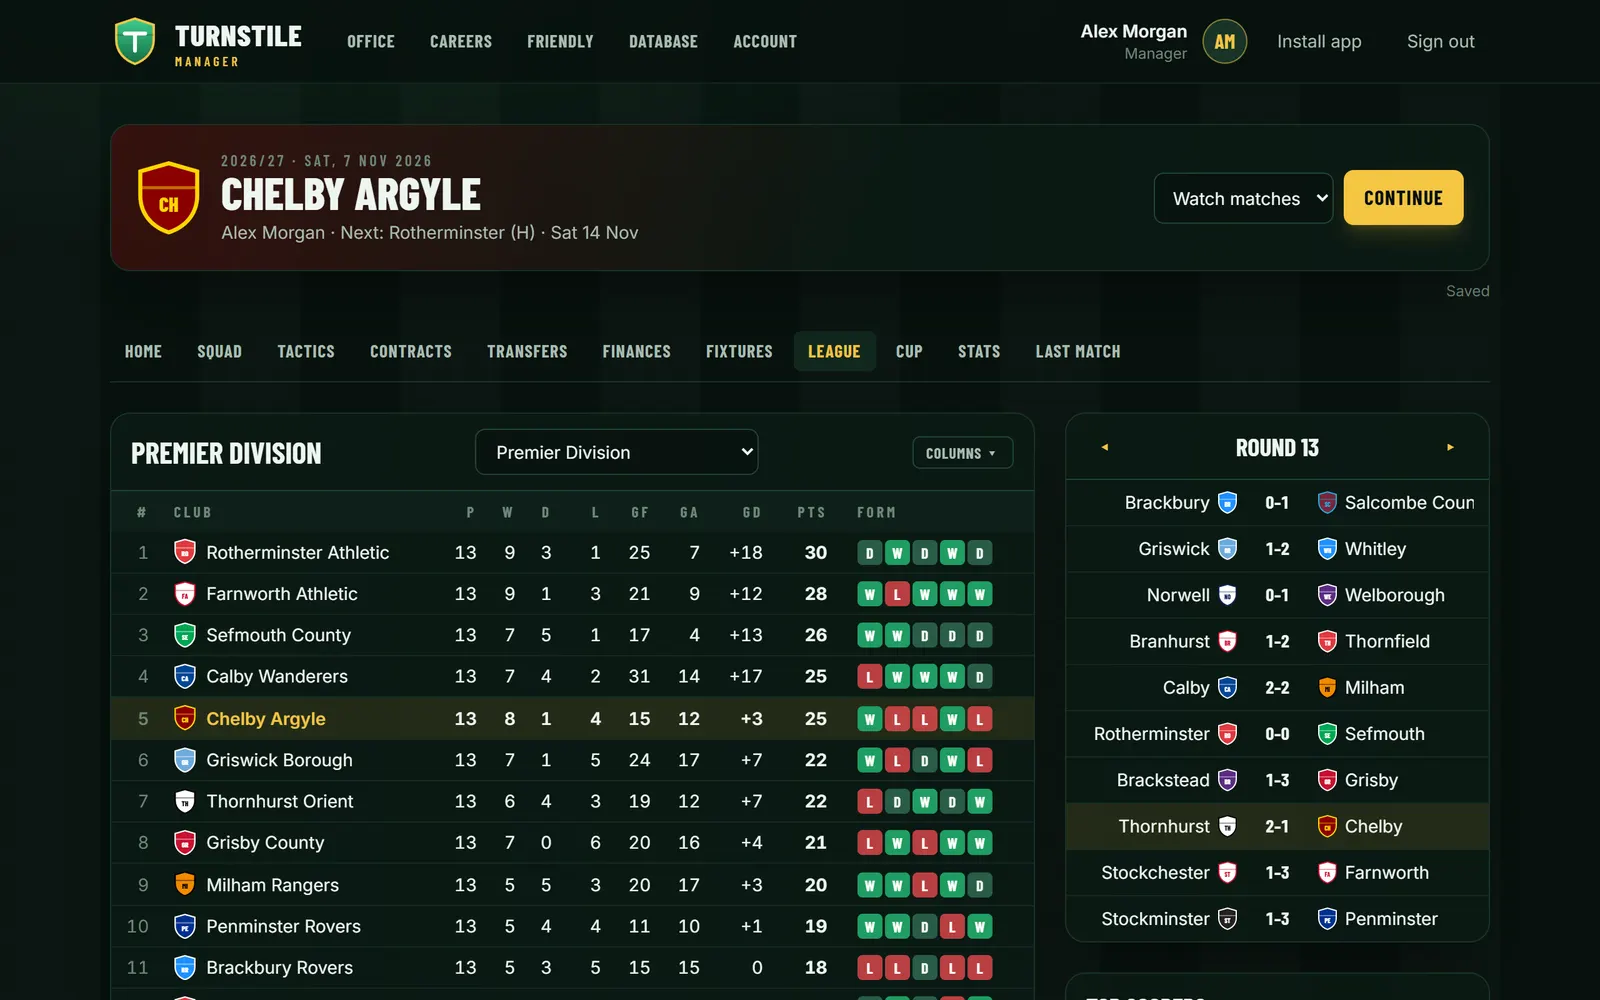The height and width of the screenshot is (1000, 1600).
Task: Click Grisby County's badge in table
Action: (185, 843)
